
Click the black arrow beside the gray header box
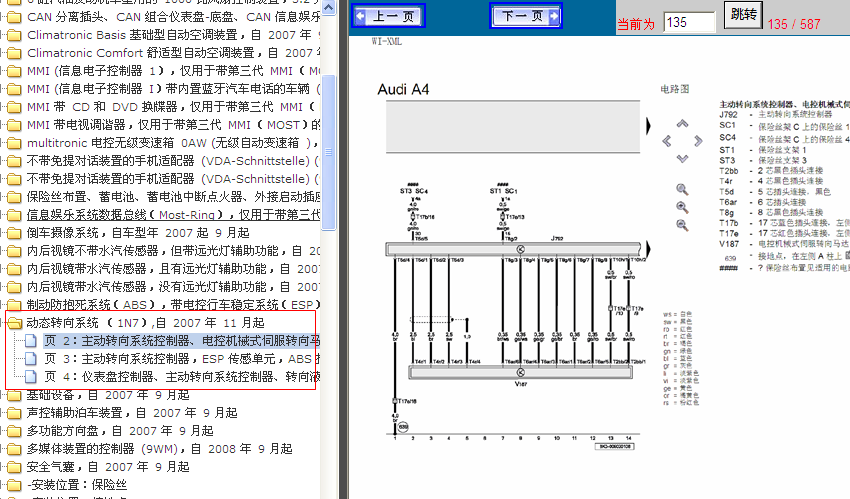coord(648,126)
